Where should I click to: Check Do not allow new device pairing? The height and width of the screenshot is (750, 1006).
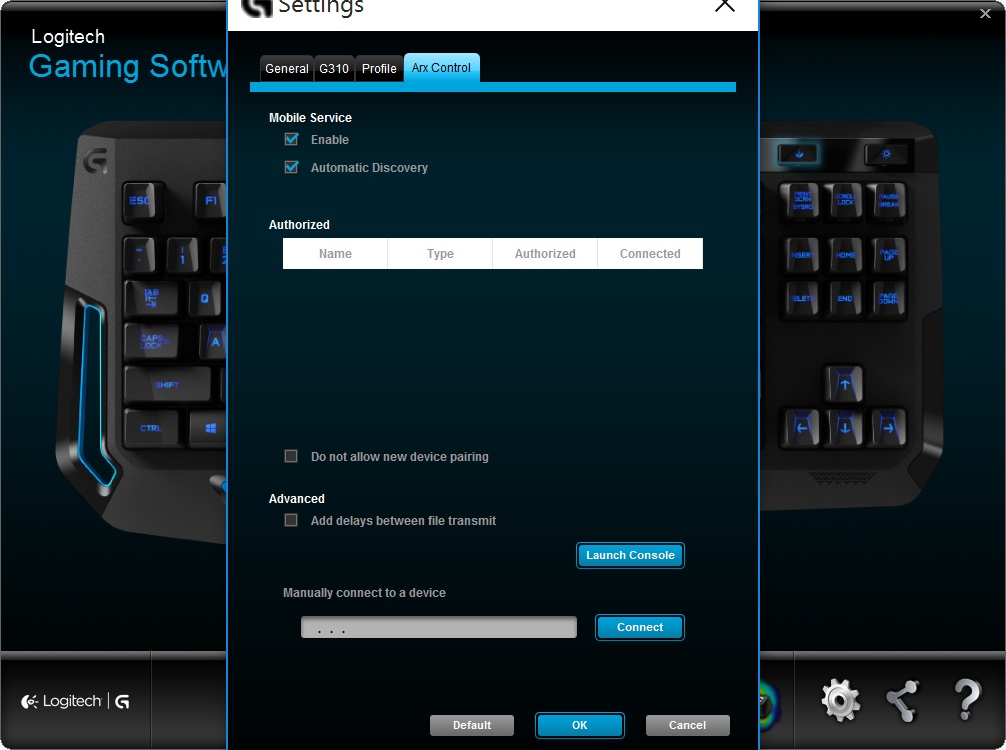click(x=291, y=456)
